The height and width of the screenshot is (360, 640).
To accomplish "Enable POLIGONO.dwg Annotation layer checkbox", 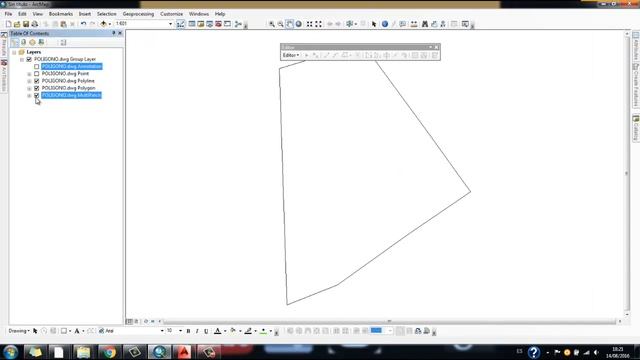I will click(37, 67).
